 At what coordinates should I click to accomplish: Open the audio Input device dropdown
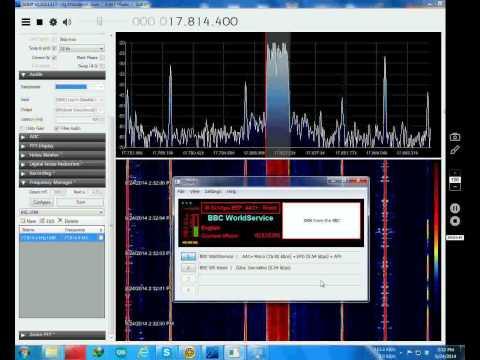pyautogui.click(x=79, y=99)
